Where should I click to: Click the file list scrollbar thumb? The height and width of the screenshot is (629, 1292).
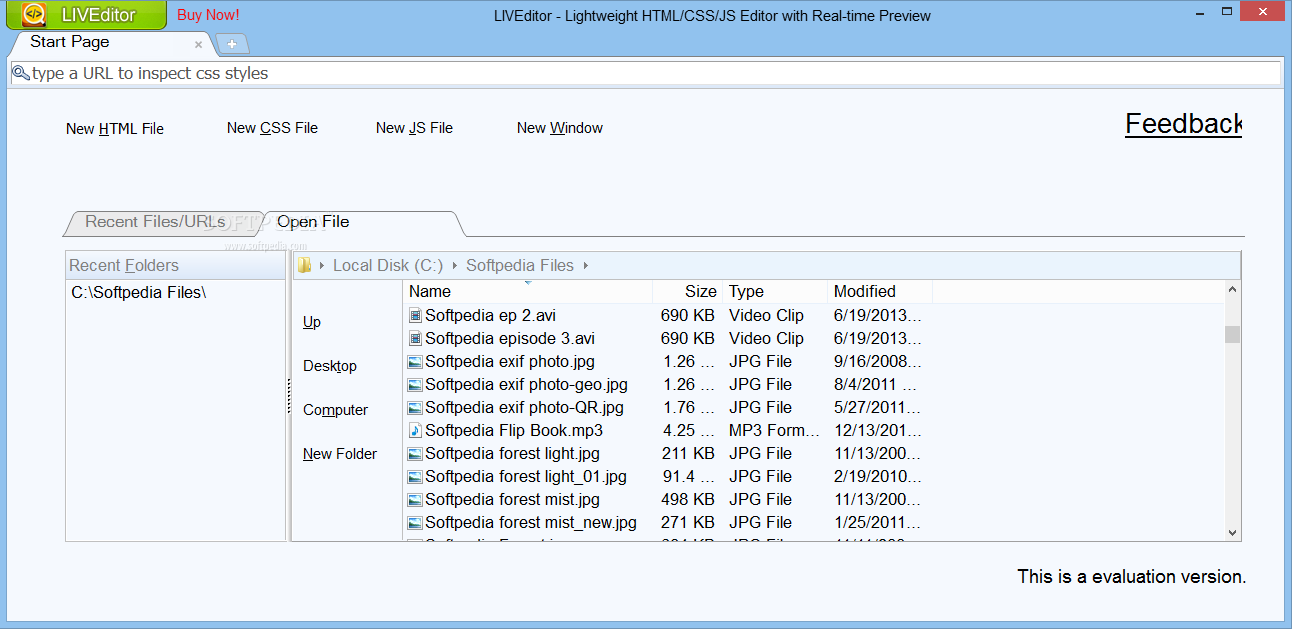coord(1232,334)
